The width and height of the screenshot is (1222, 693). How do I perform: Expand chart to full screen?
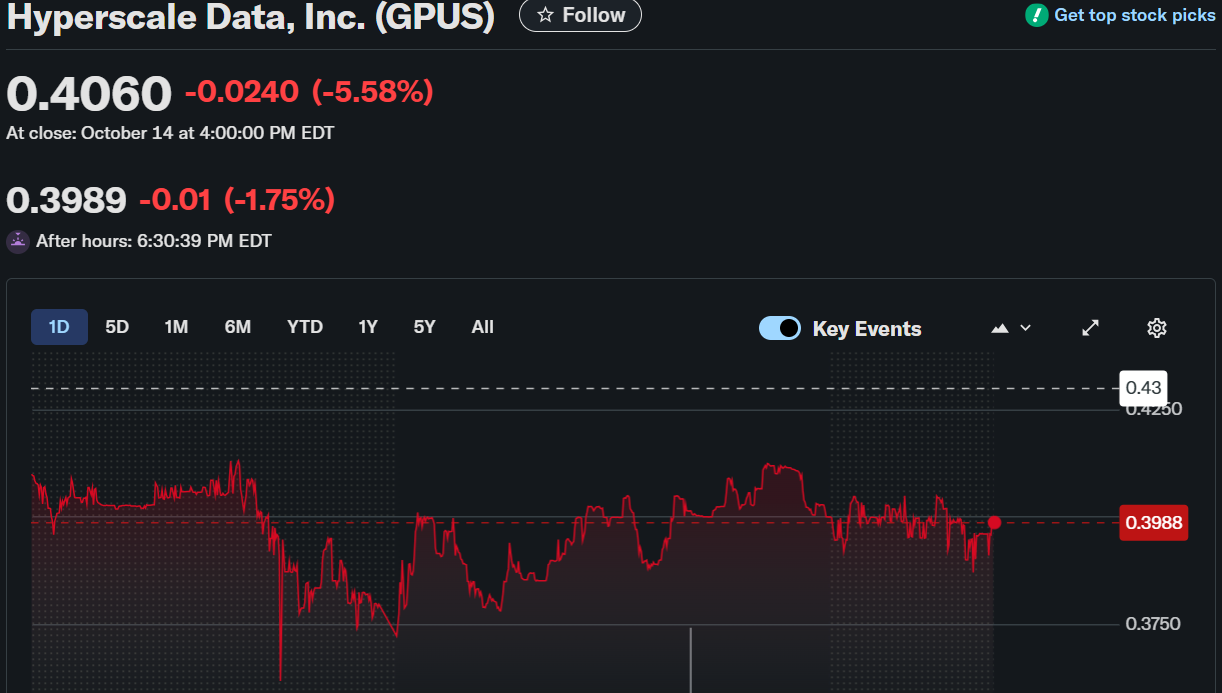coord(1091,328)
